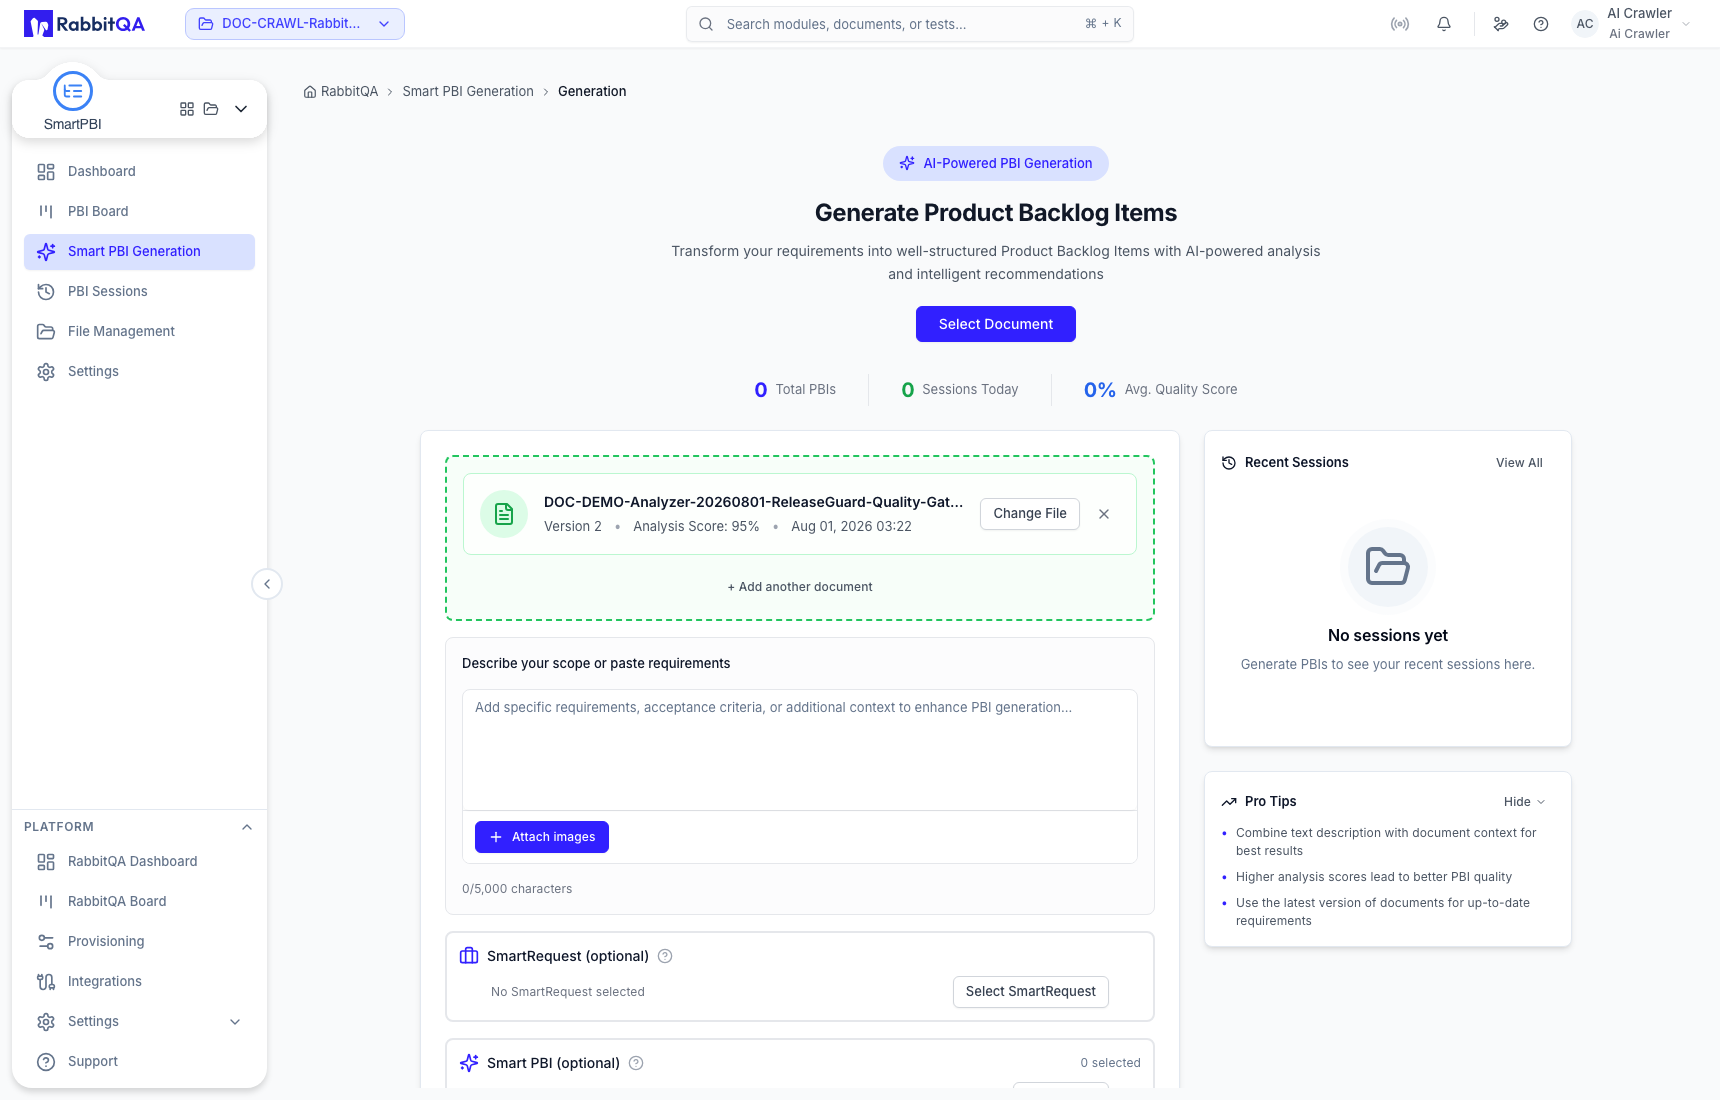Screen dimensions: 1720x1100
Task: Click the Attach images button
Action: (542, 837)
